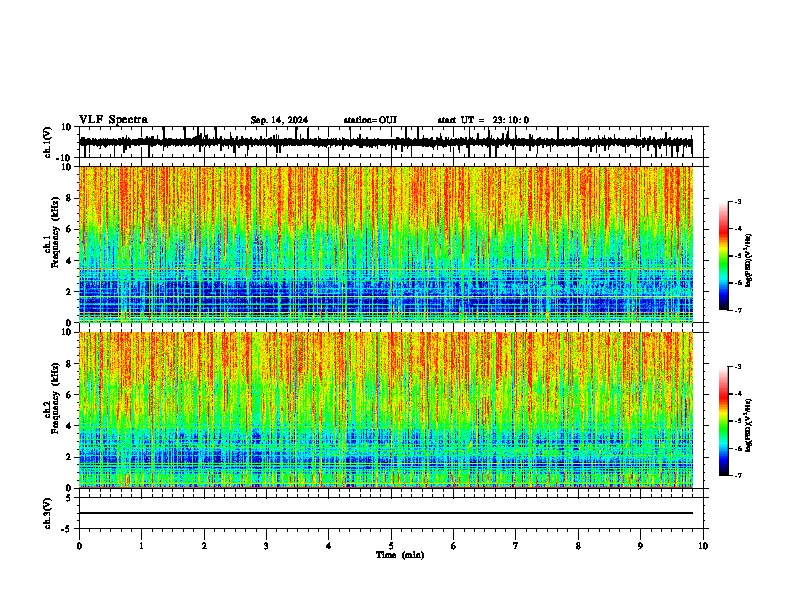Click time axis tick label "3"

(x=266, y=546)
